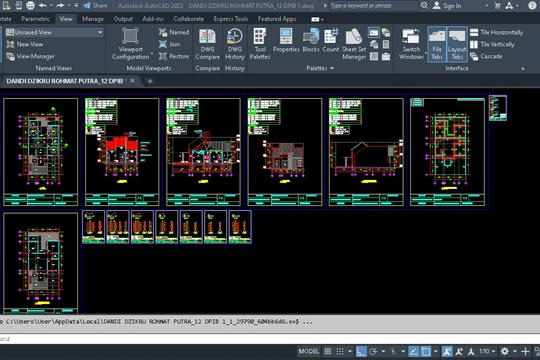Click the New View icon button
Viewport: 540px width, 360px height.
pos(10,44)
